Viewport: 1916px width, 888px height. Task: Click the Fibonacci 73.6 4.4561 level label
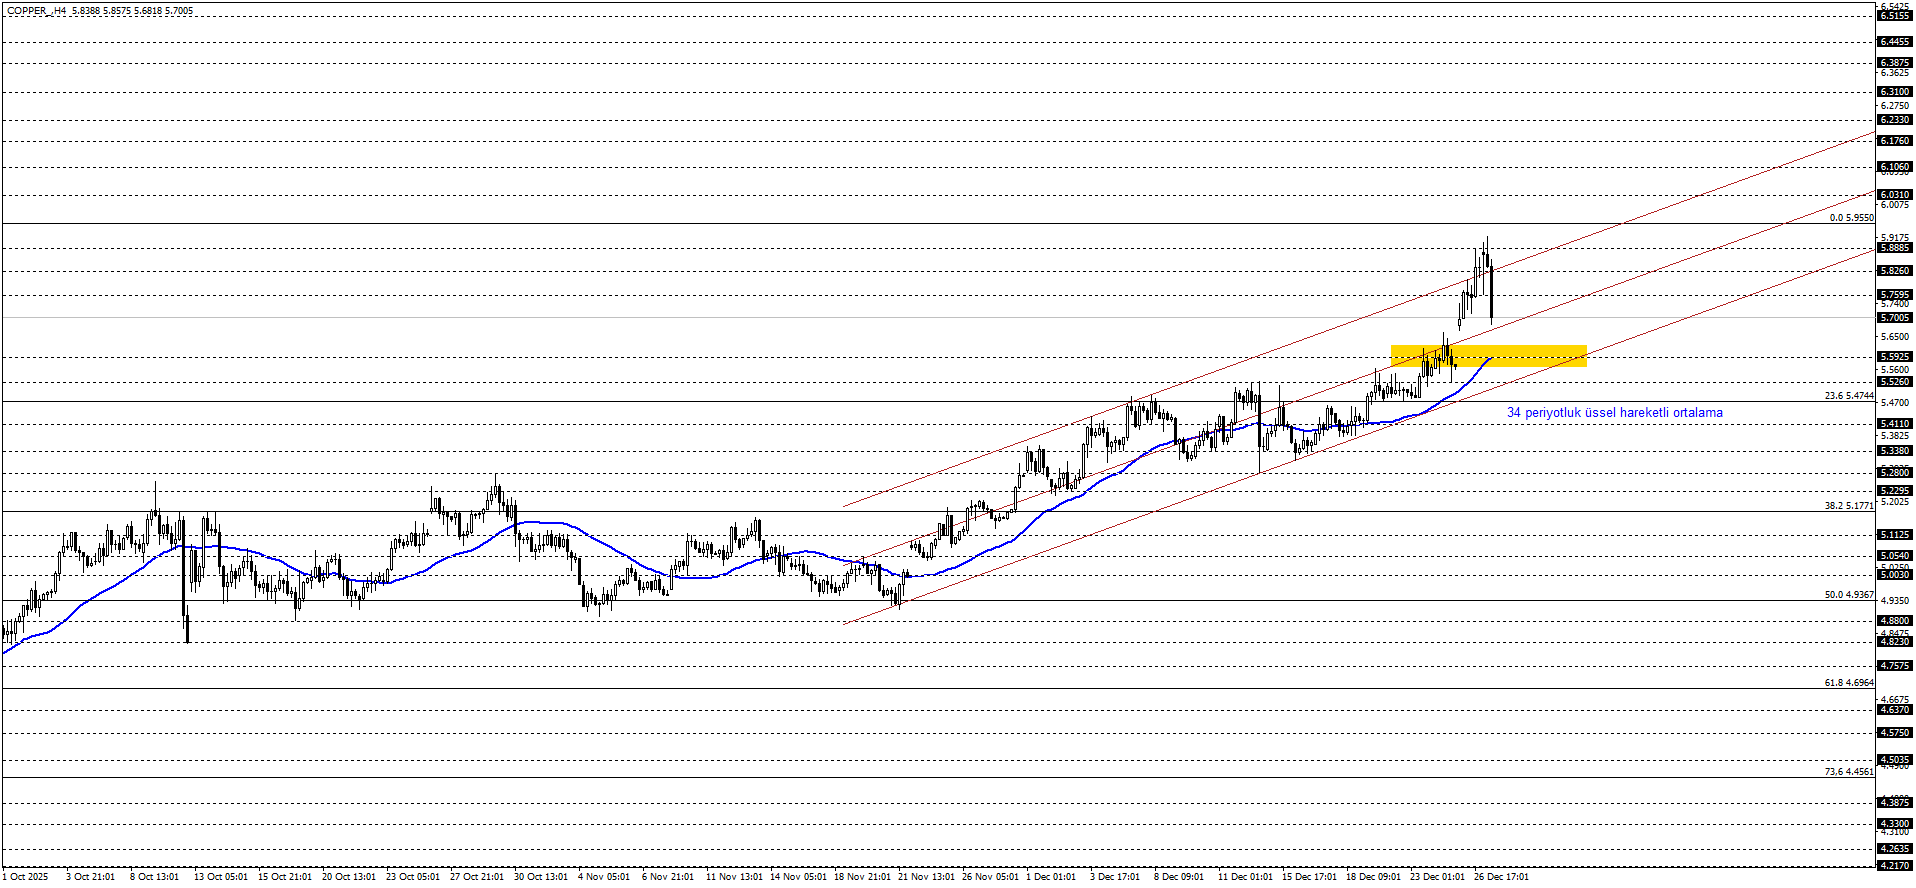pyautogui.click(x=1849, y=772)
